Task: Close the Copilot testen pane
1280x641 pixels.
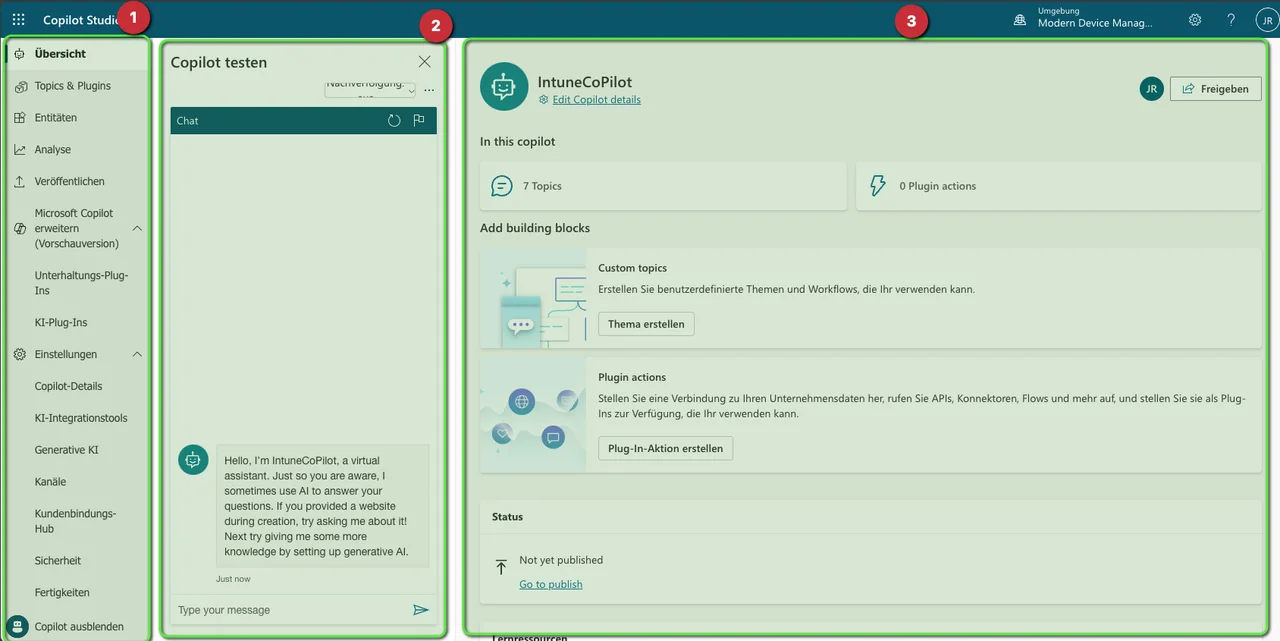Action: [425, 62]
